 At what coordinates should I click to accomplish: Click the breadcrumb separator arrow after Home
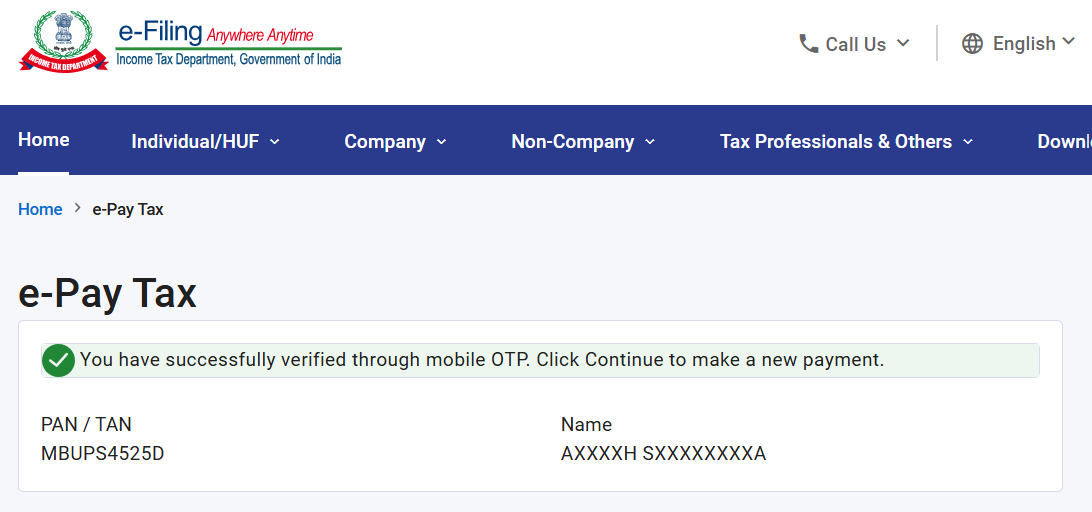77,208
